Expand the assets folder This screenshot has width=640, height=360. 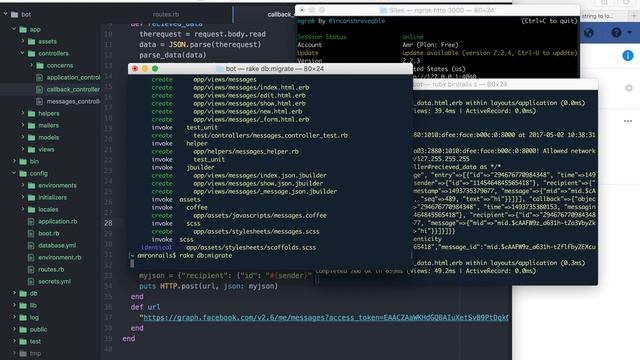pyautogui.click(x=23, y=41)
